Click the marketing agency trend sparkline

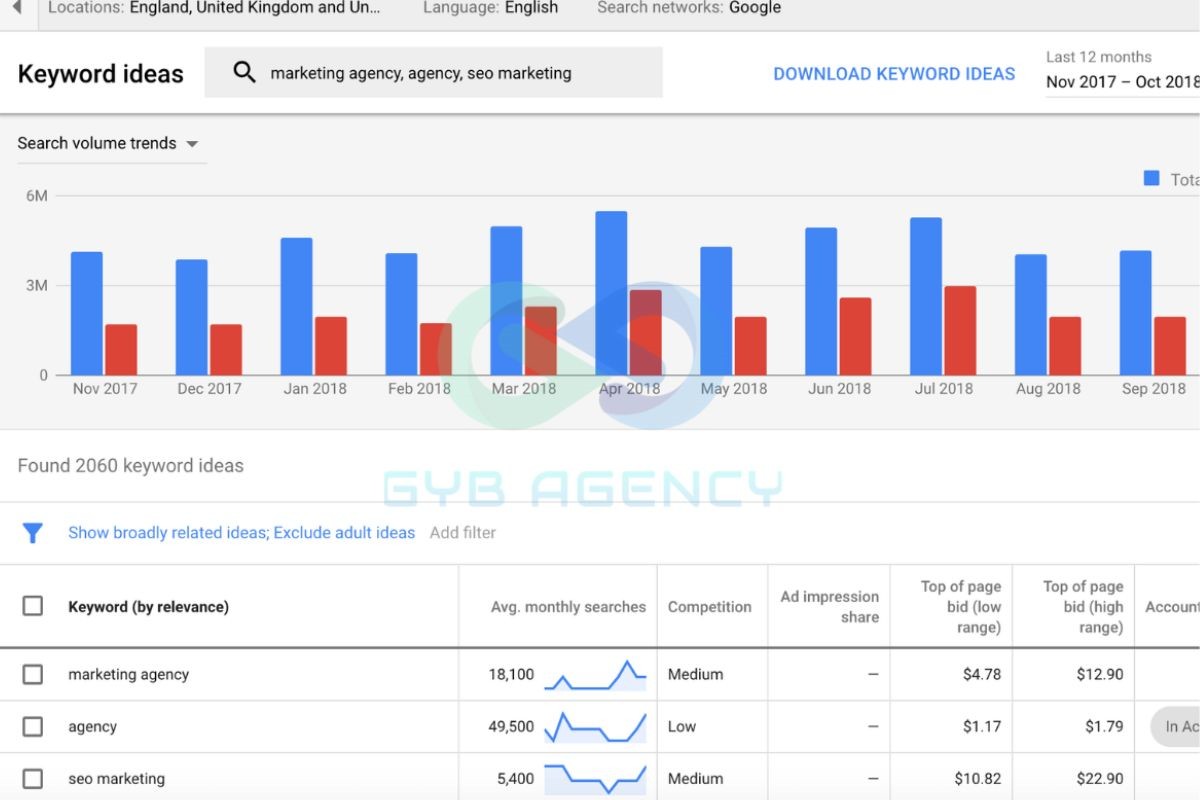pos(595,675)
